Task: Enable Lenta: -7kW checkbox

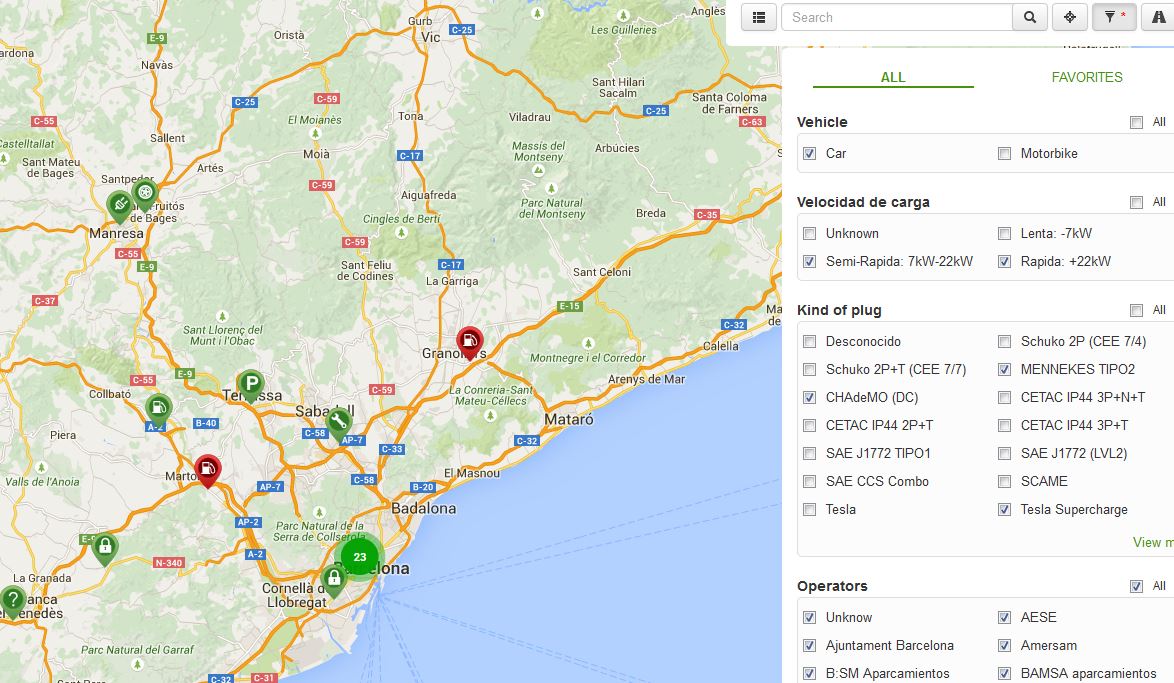Action: (1004, 234)
